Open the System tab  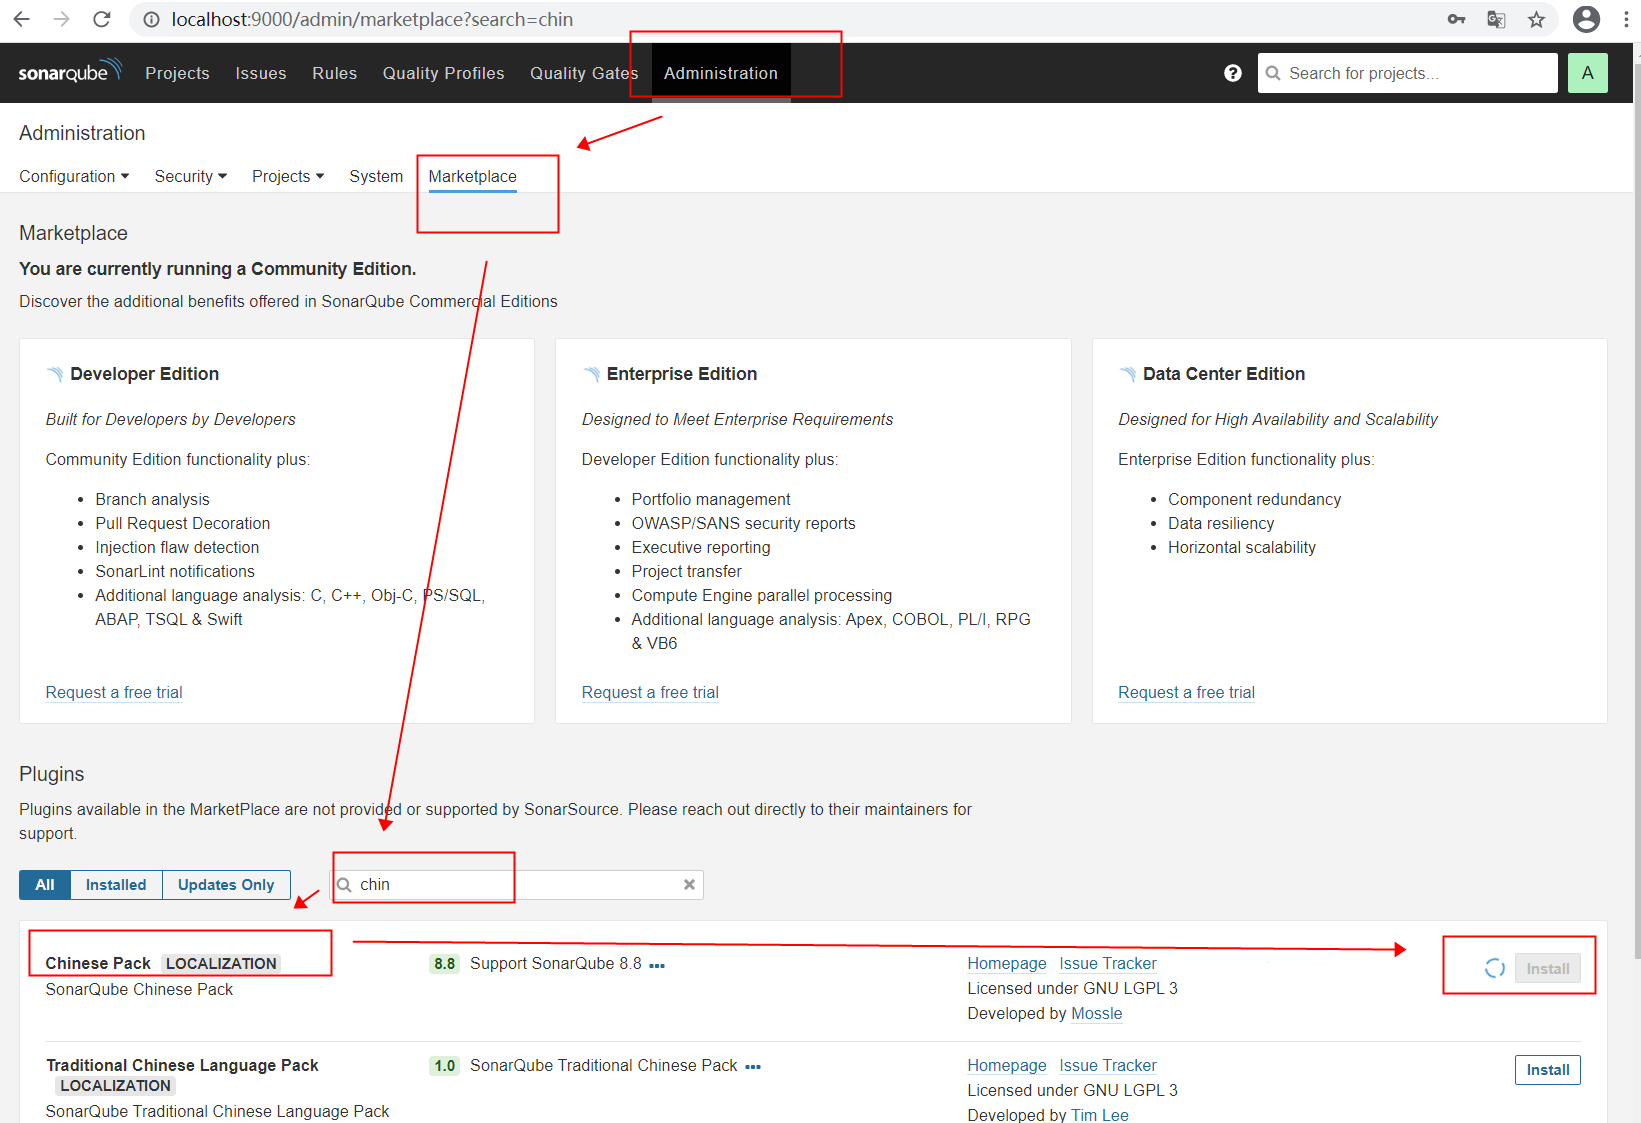coord(376,176)
